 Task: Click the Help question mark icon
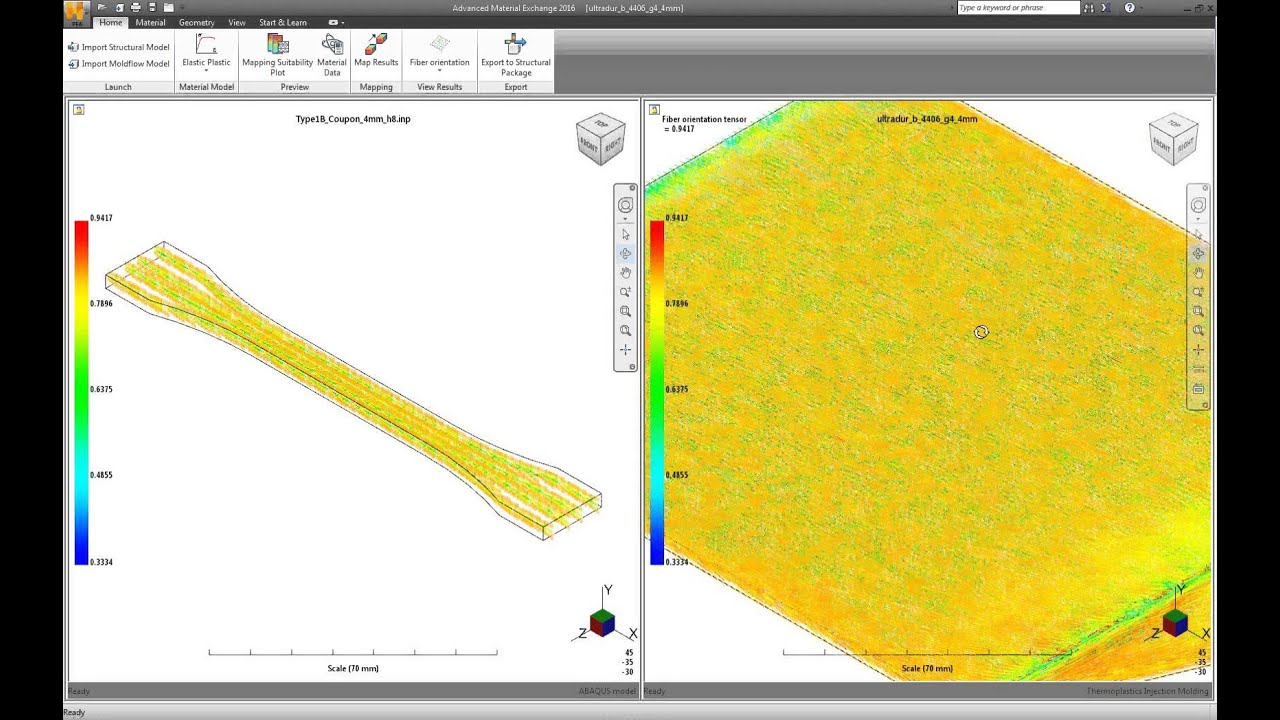click(x=1129, y=8)
